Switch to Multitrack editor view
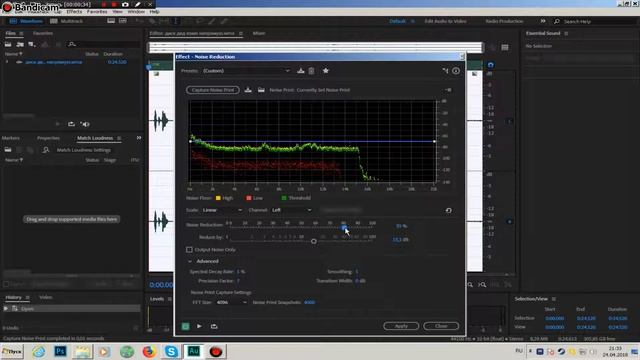This screenshot has height=360, width=640. (67, 21)
